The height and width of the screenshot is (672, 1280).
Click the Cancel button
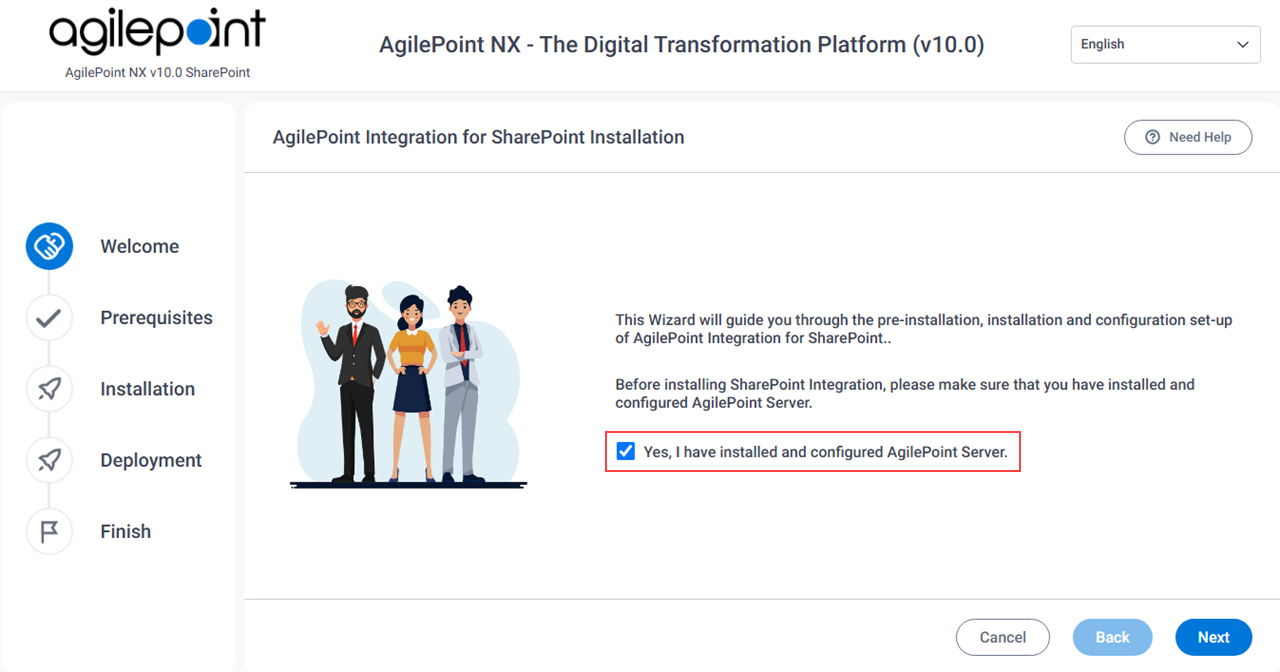1003,637
